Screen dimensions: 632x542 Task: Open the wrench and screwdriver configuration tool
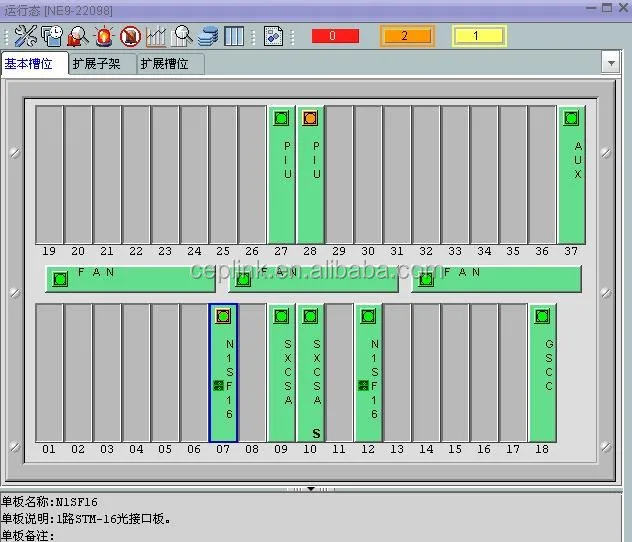(x=25, y=36)
